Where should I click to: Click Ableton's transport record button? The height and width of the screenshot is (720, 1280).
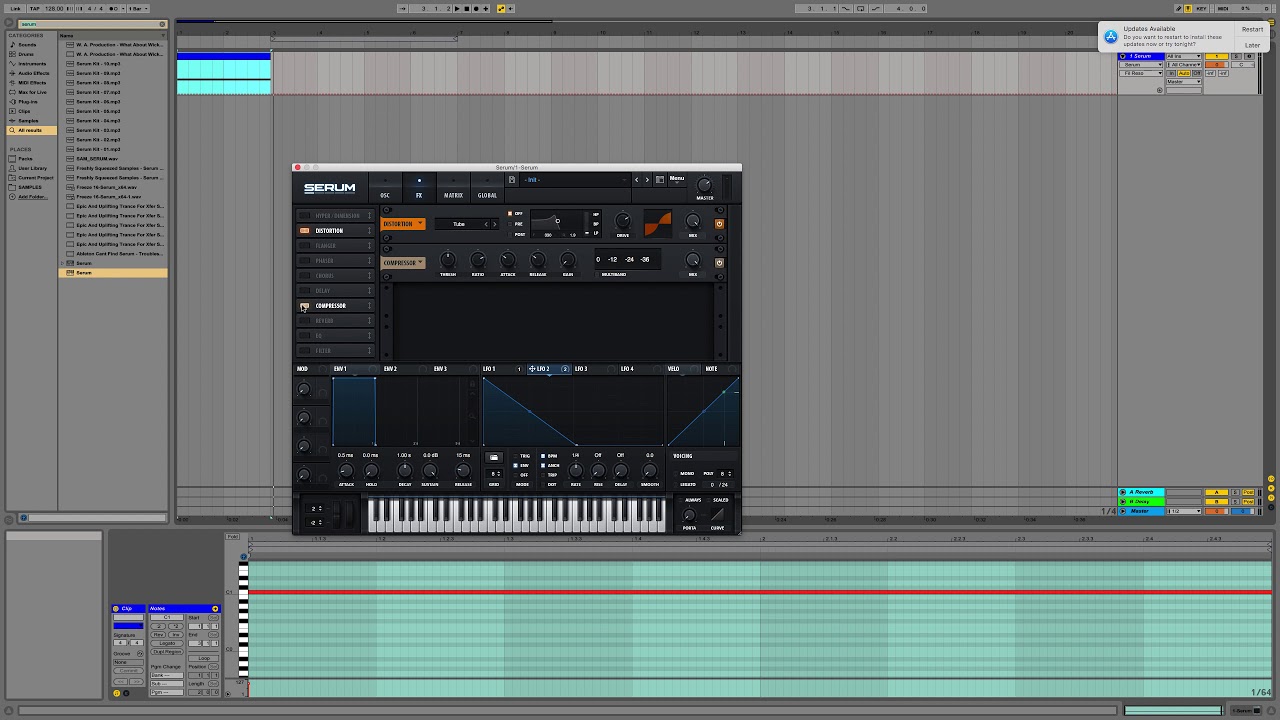[477, 8]
